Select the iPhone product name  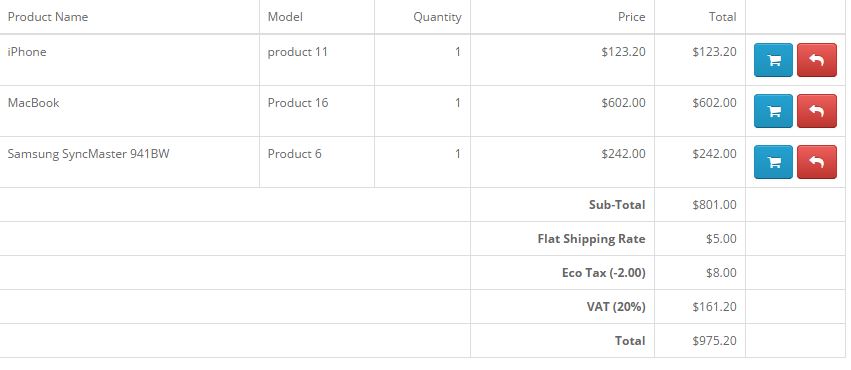[27, 52]
